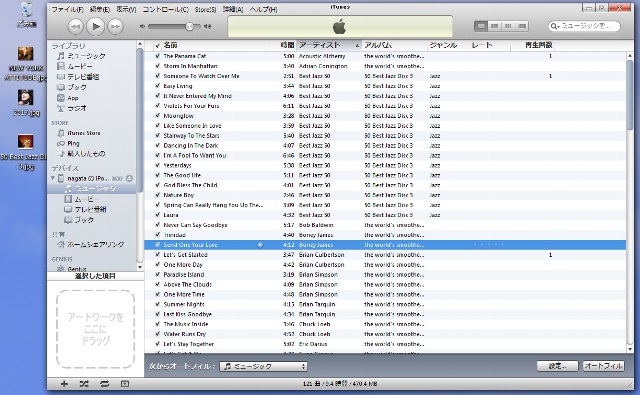640x395 pixels.
Task: Open the Store(S) menu
Action: 205,9
